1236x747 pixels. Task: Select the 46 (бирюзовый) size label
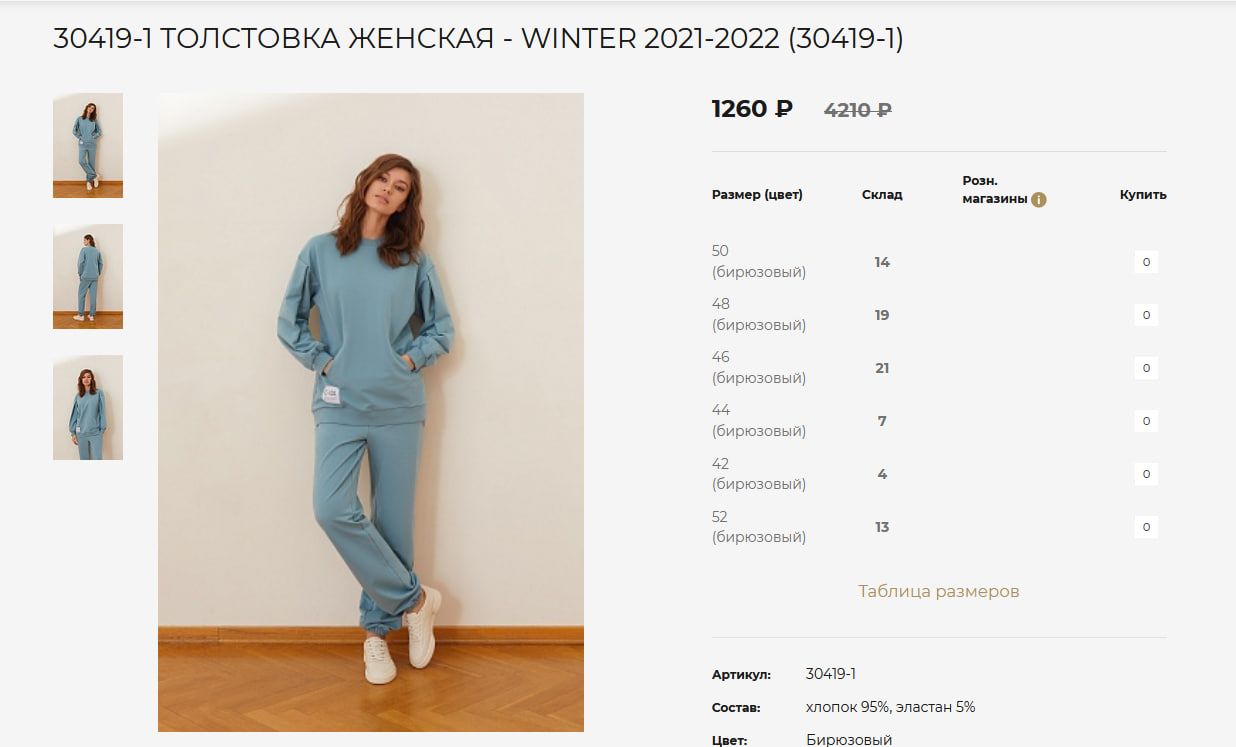(x=759, y=367)
